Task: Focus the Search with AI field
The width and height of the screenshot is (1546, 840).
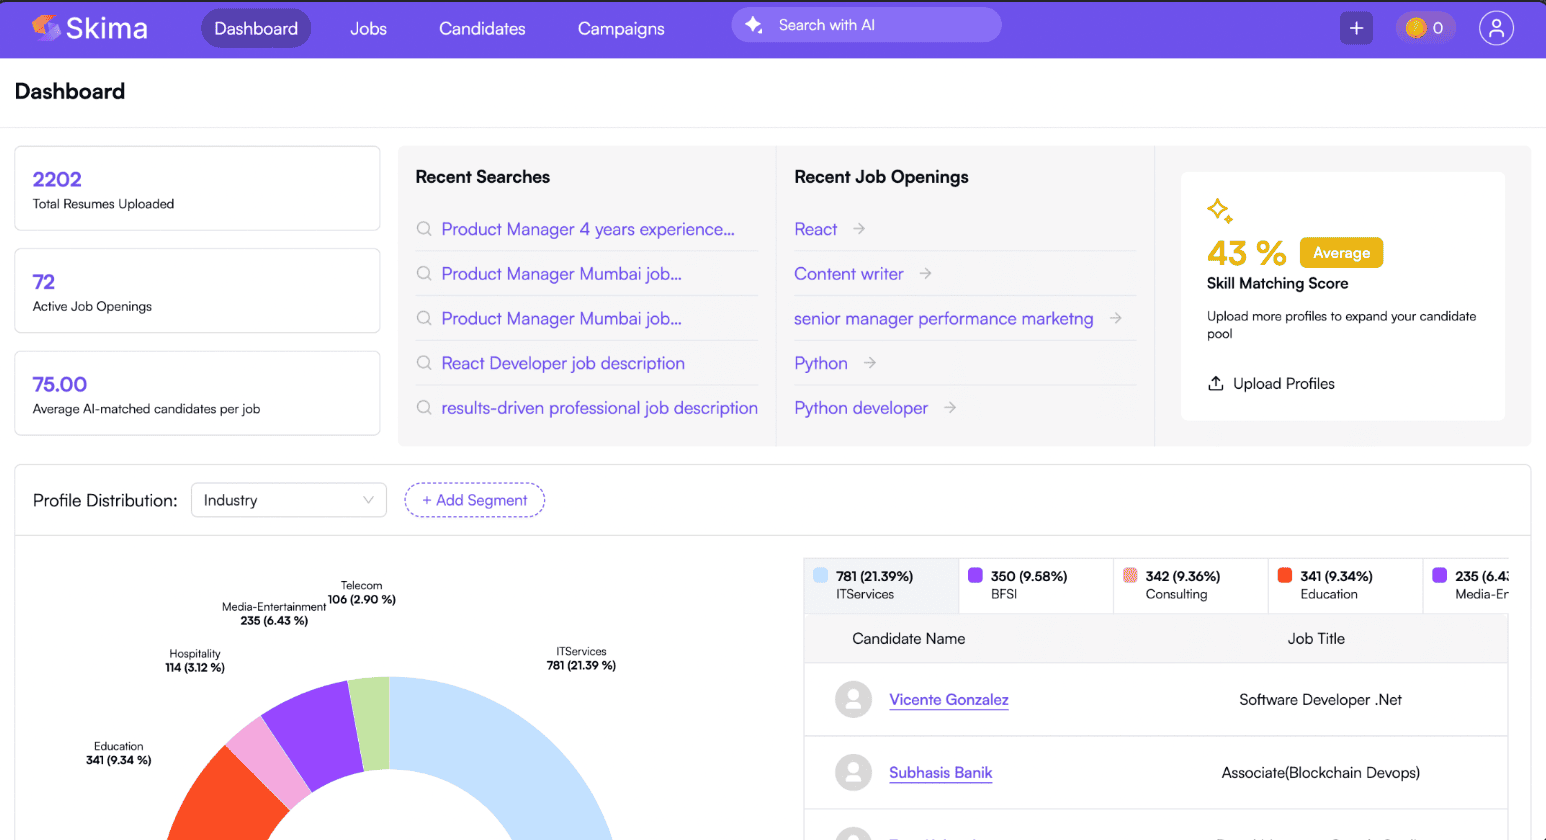Action: (x=866, y=25)
